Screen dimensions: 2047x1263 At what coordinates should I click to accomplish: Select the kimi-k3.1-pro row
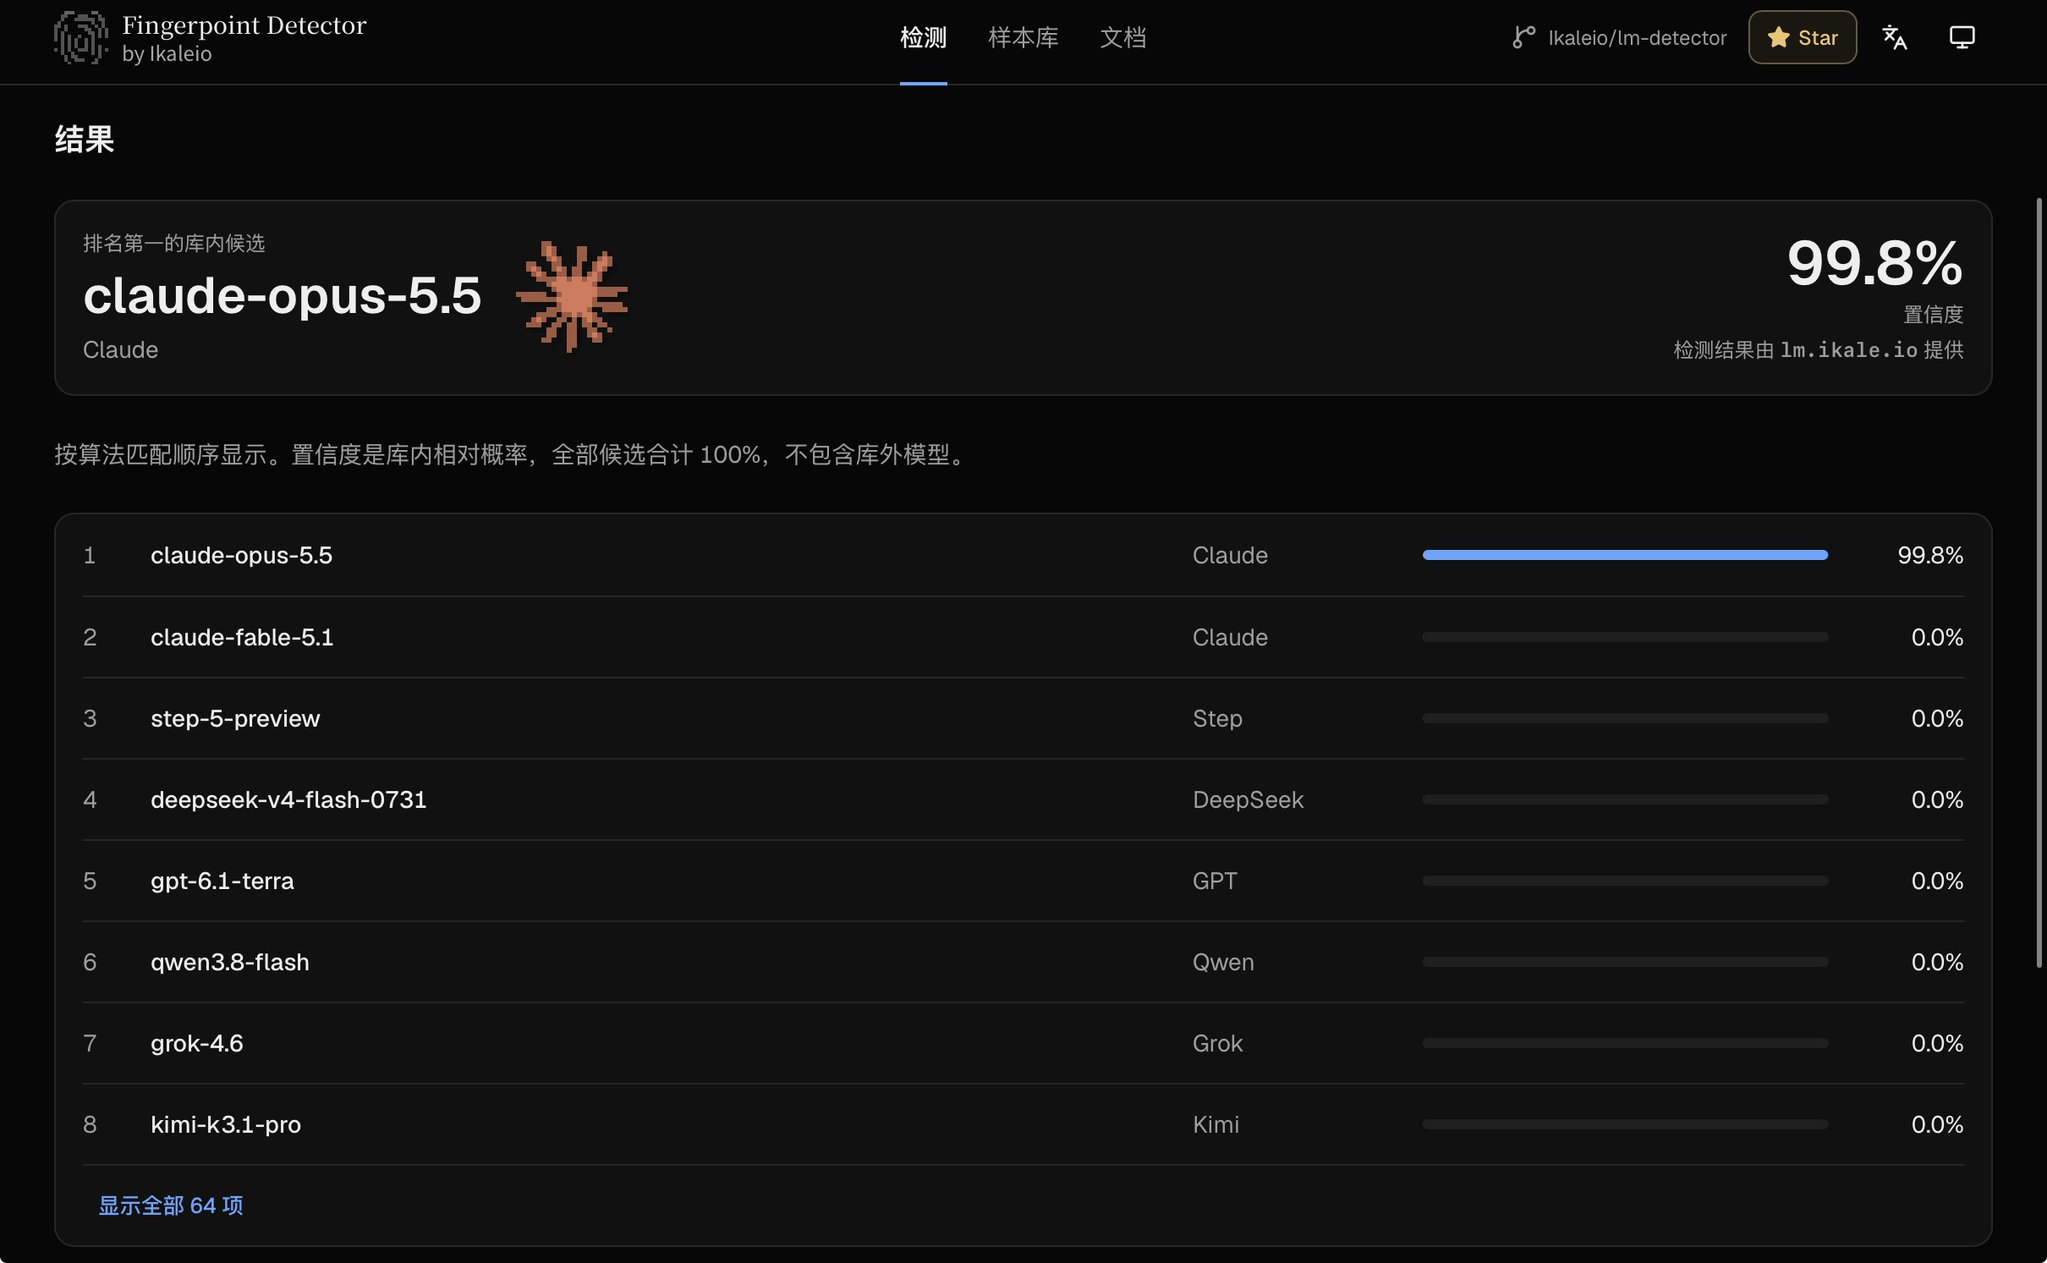coord(1023,1124)
